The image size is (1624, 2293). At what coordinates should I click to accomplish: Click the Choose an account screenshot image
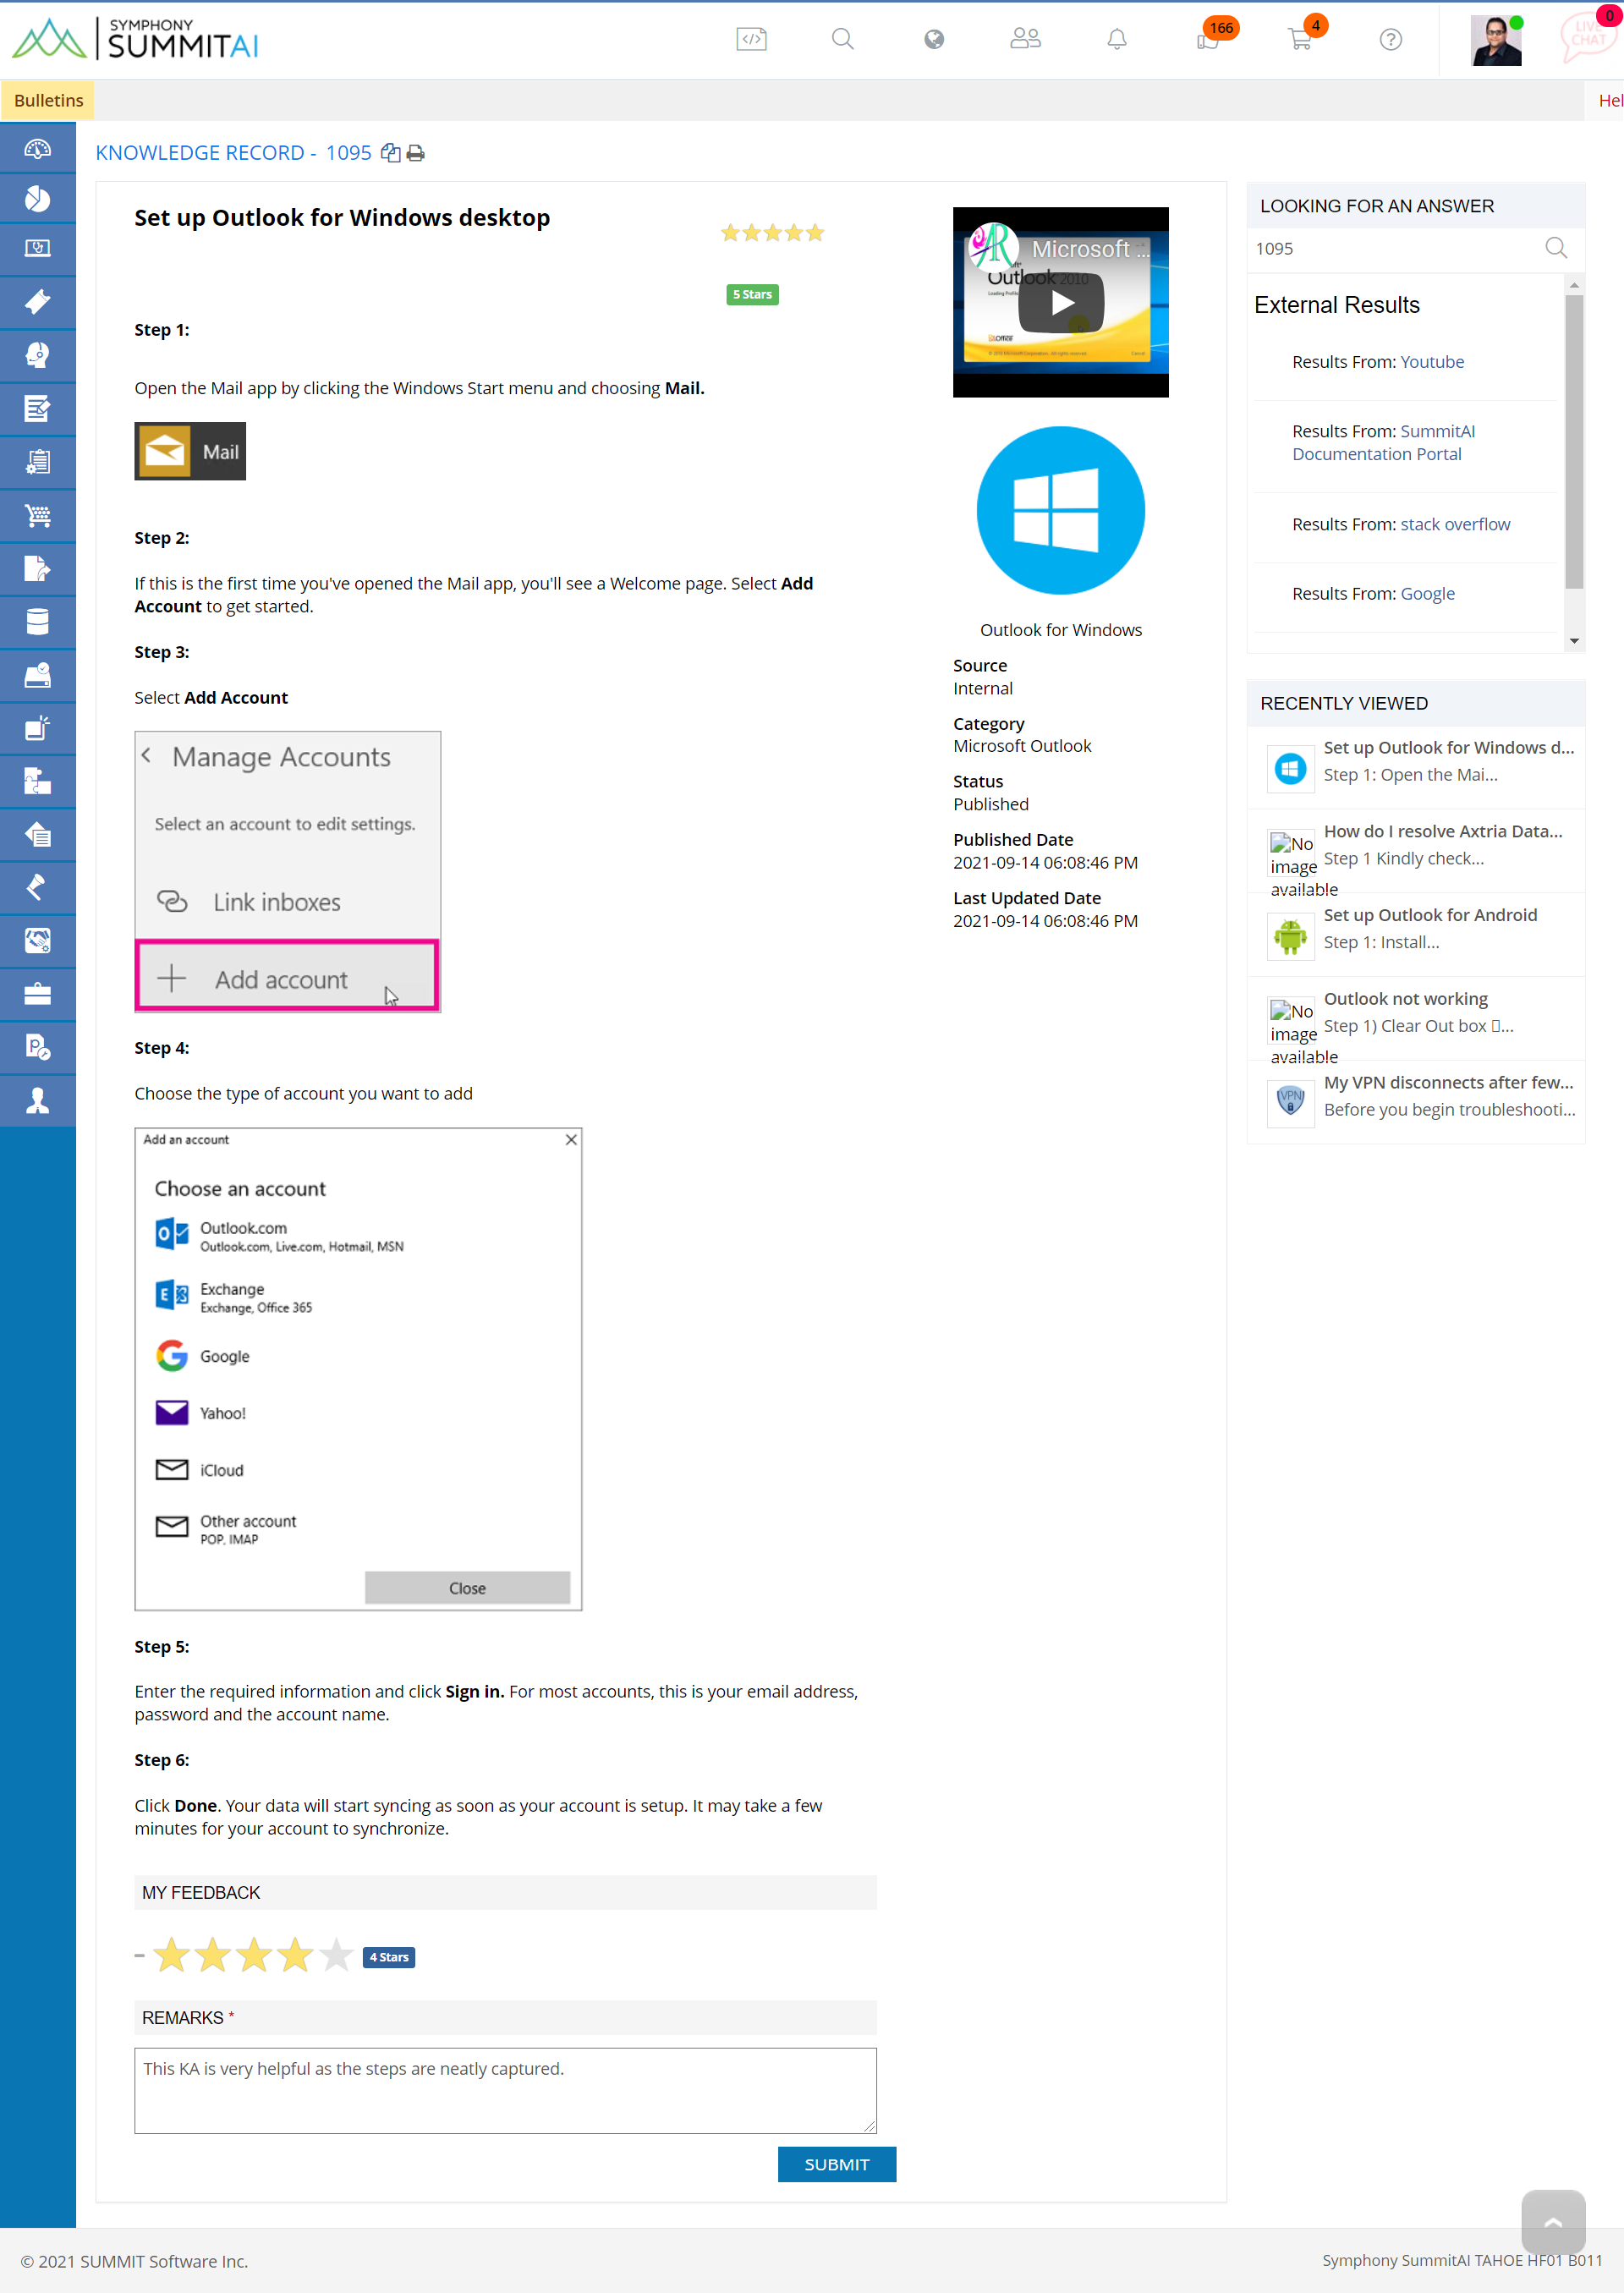coord(358,1369)
